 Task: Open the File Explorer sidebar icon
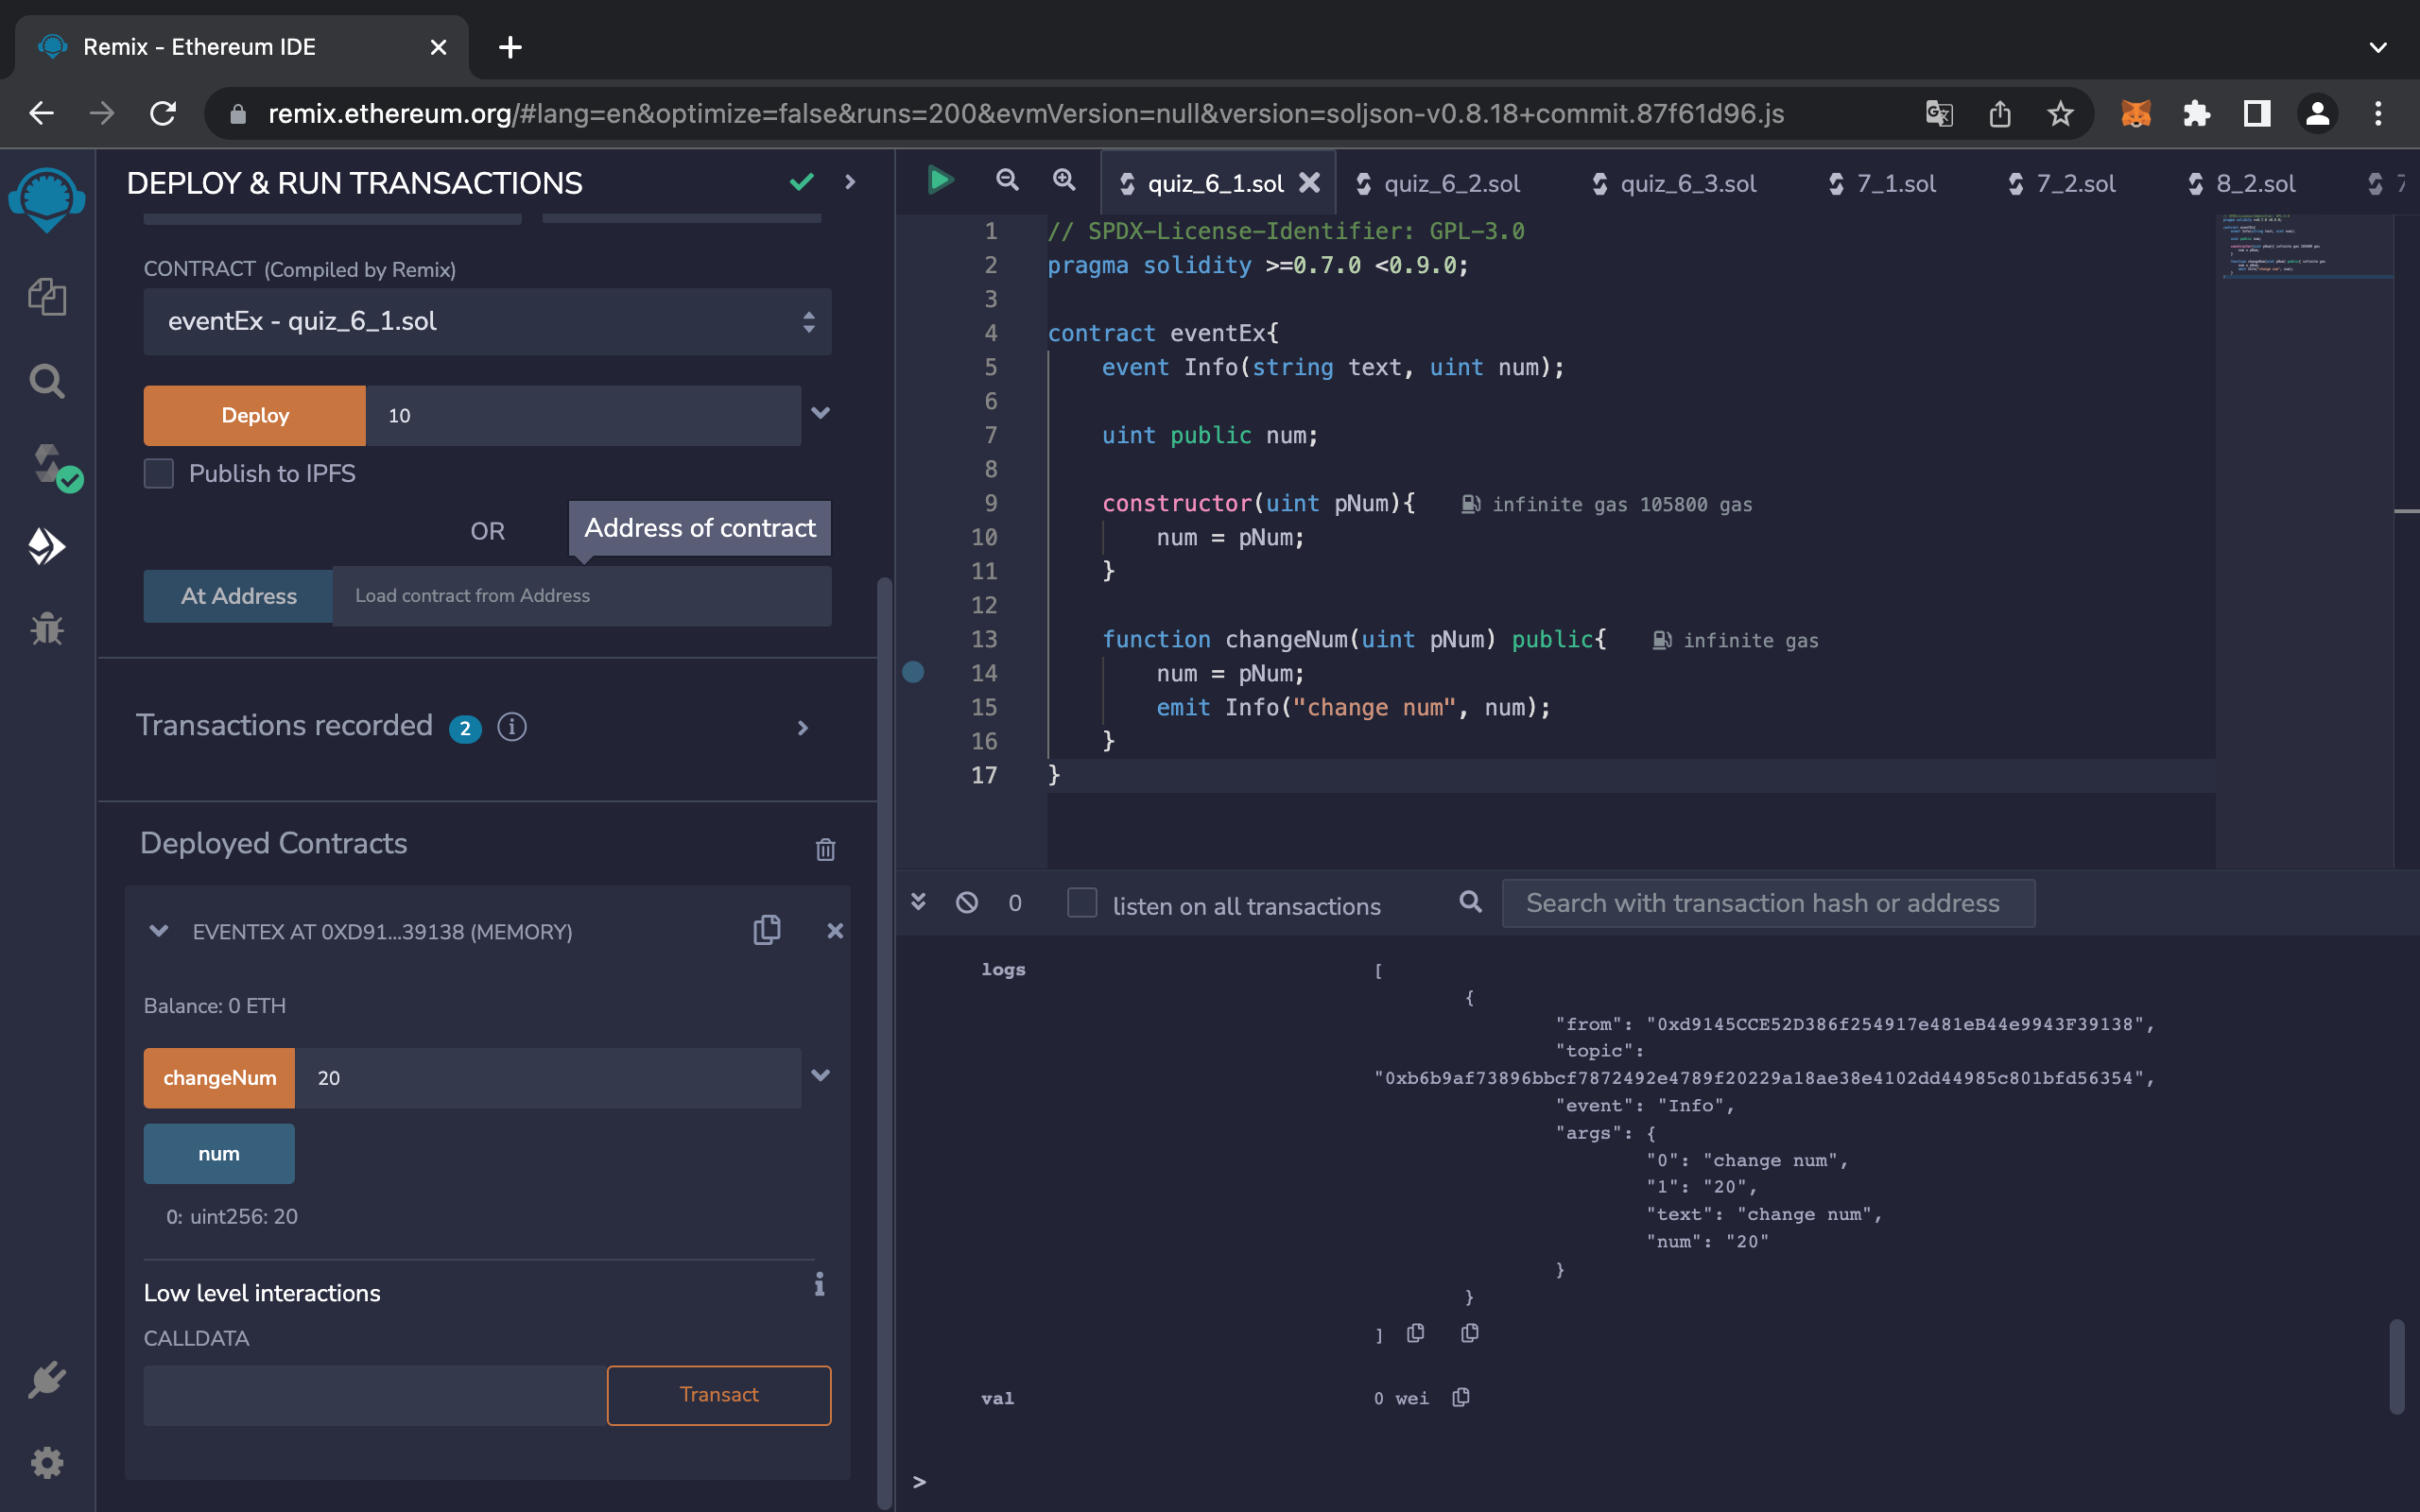click(47, 297)
